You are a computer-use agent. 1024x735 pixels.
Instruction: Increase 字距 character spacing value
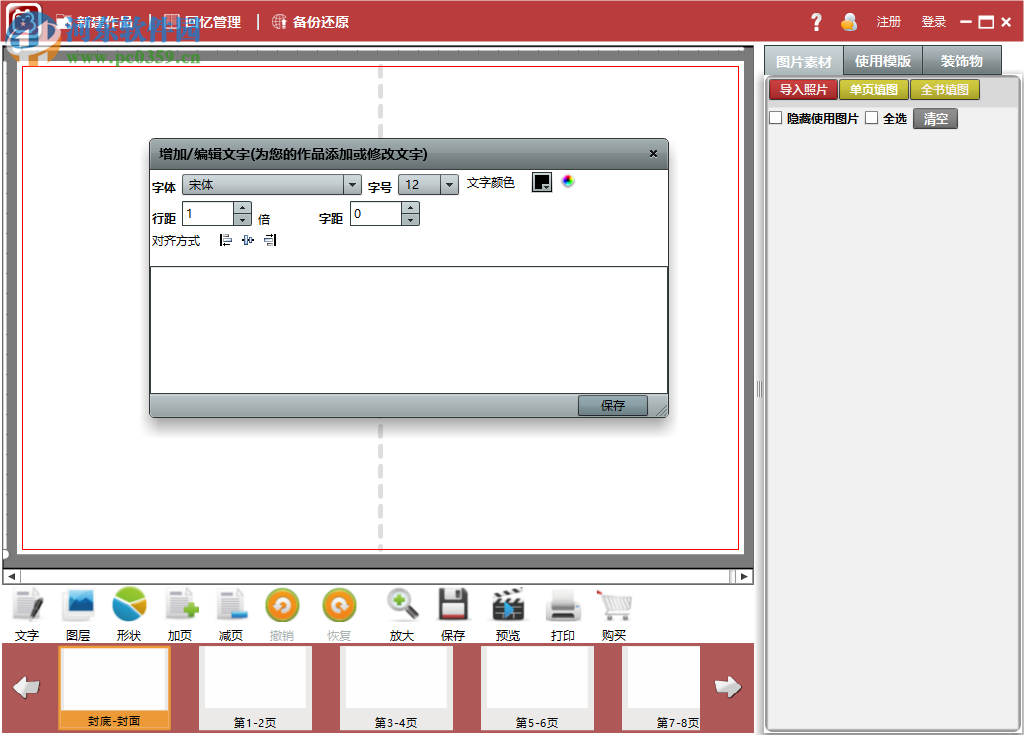(x=410, y=208)
